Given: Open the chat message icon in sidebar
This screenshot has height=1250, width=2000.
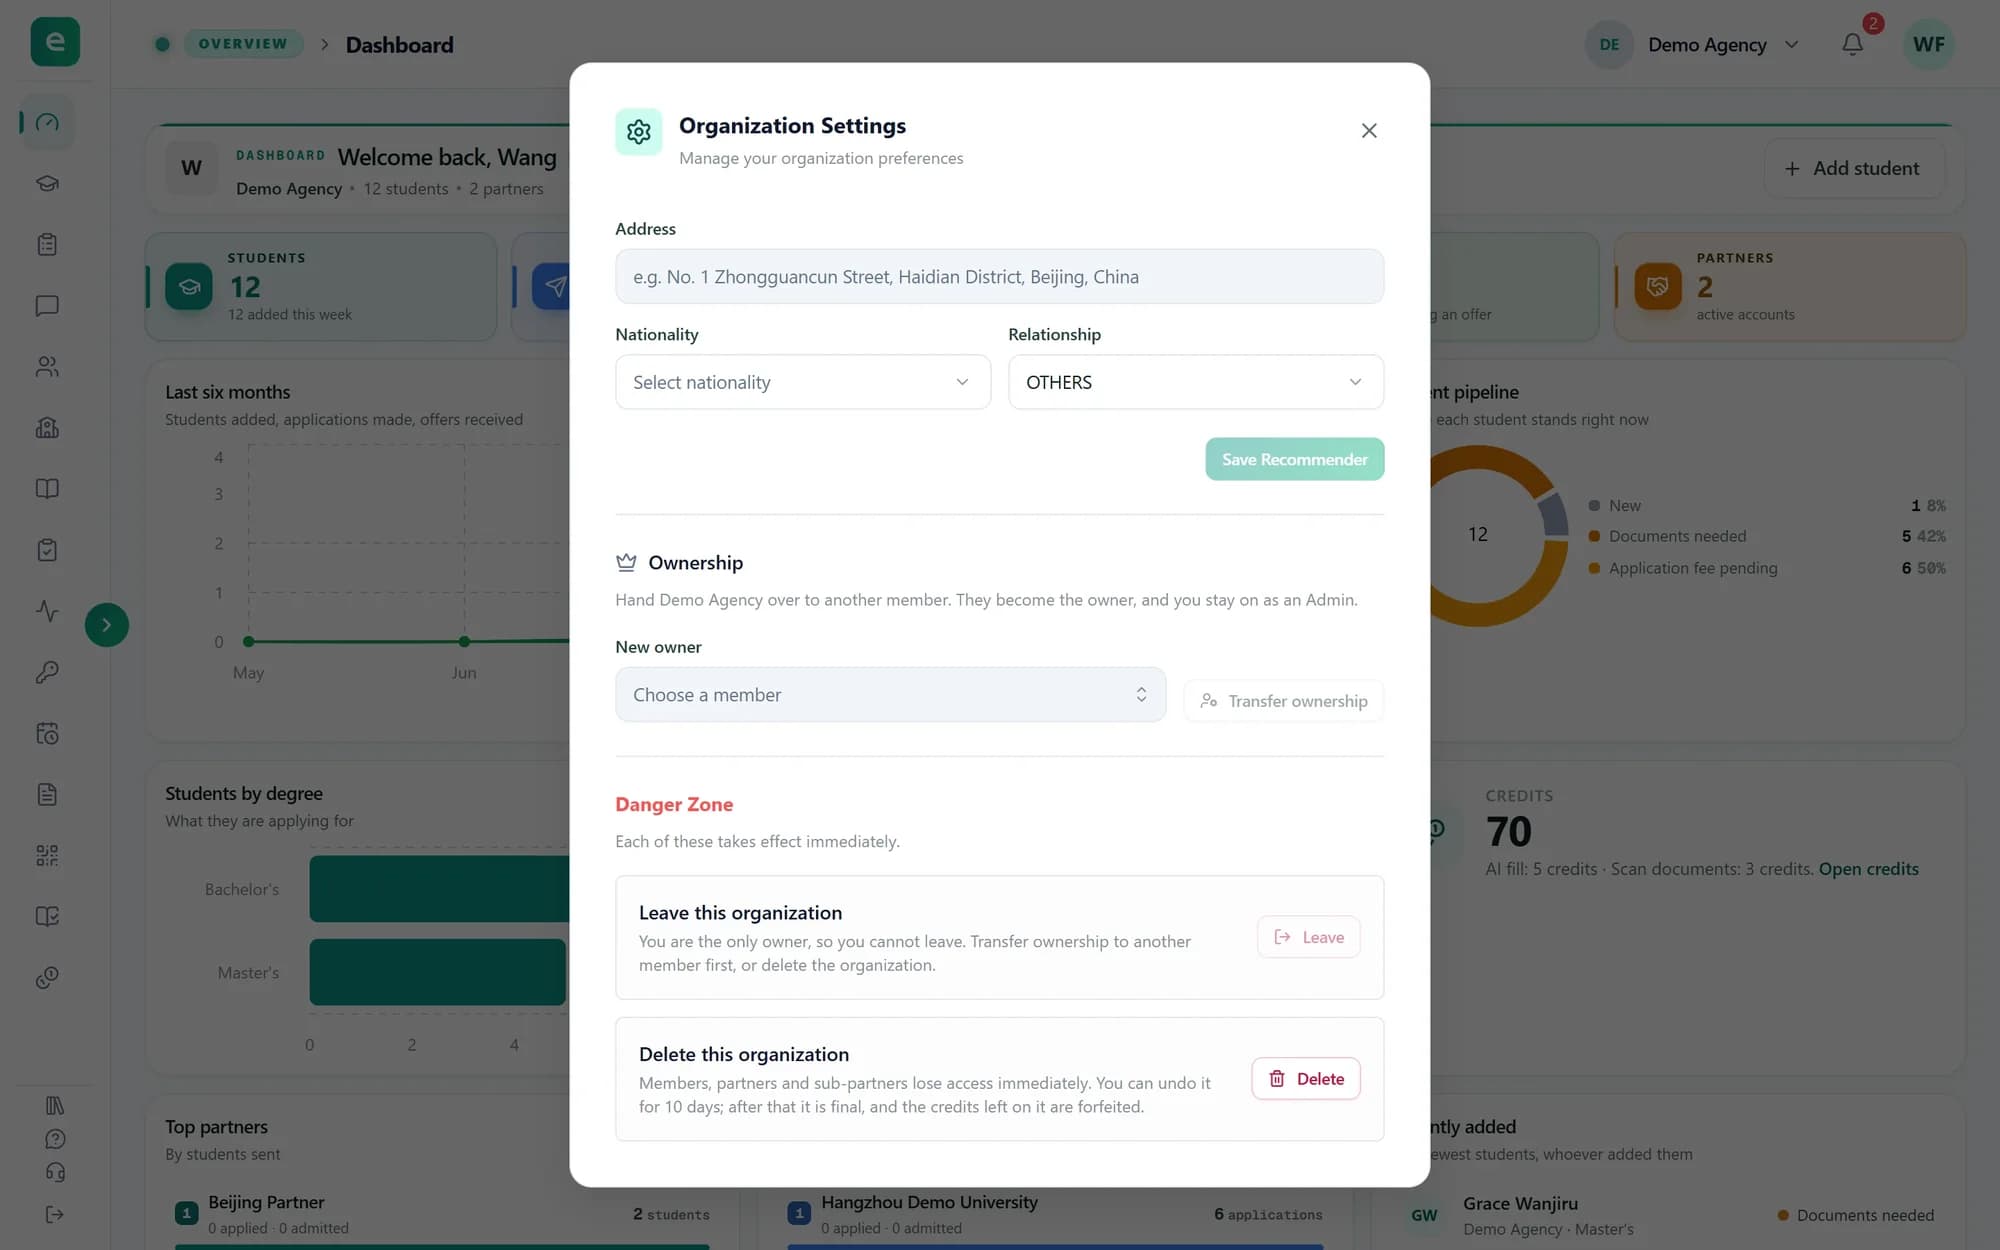Looking at the screenshot, I should 47,306.
